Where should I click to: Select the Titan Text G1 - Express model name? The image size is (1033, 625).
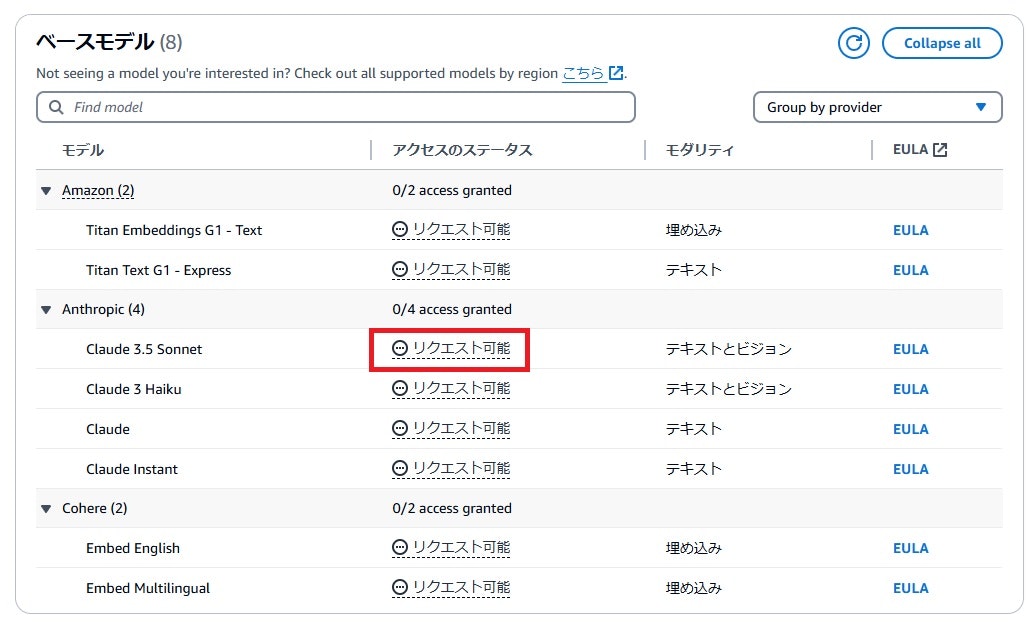click(159, 271)
